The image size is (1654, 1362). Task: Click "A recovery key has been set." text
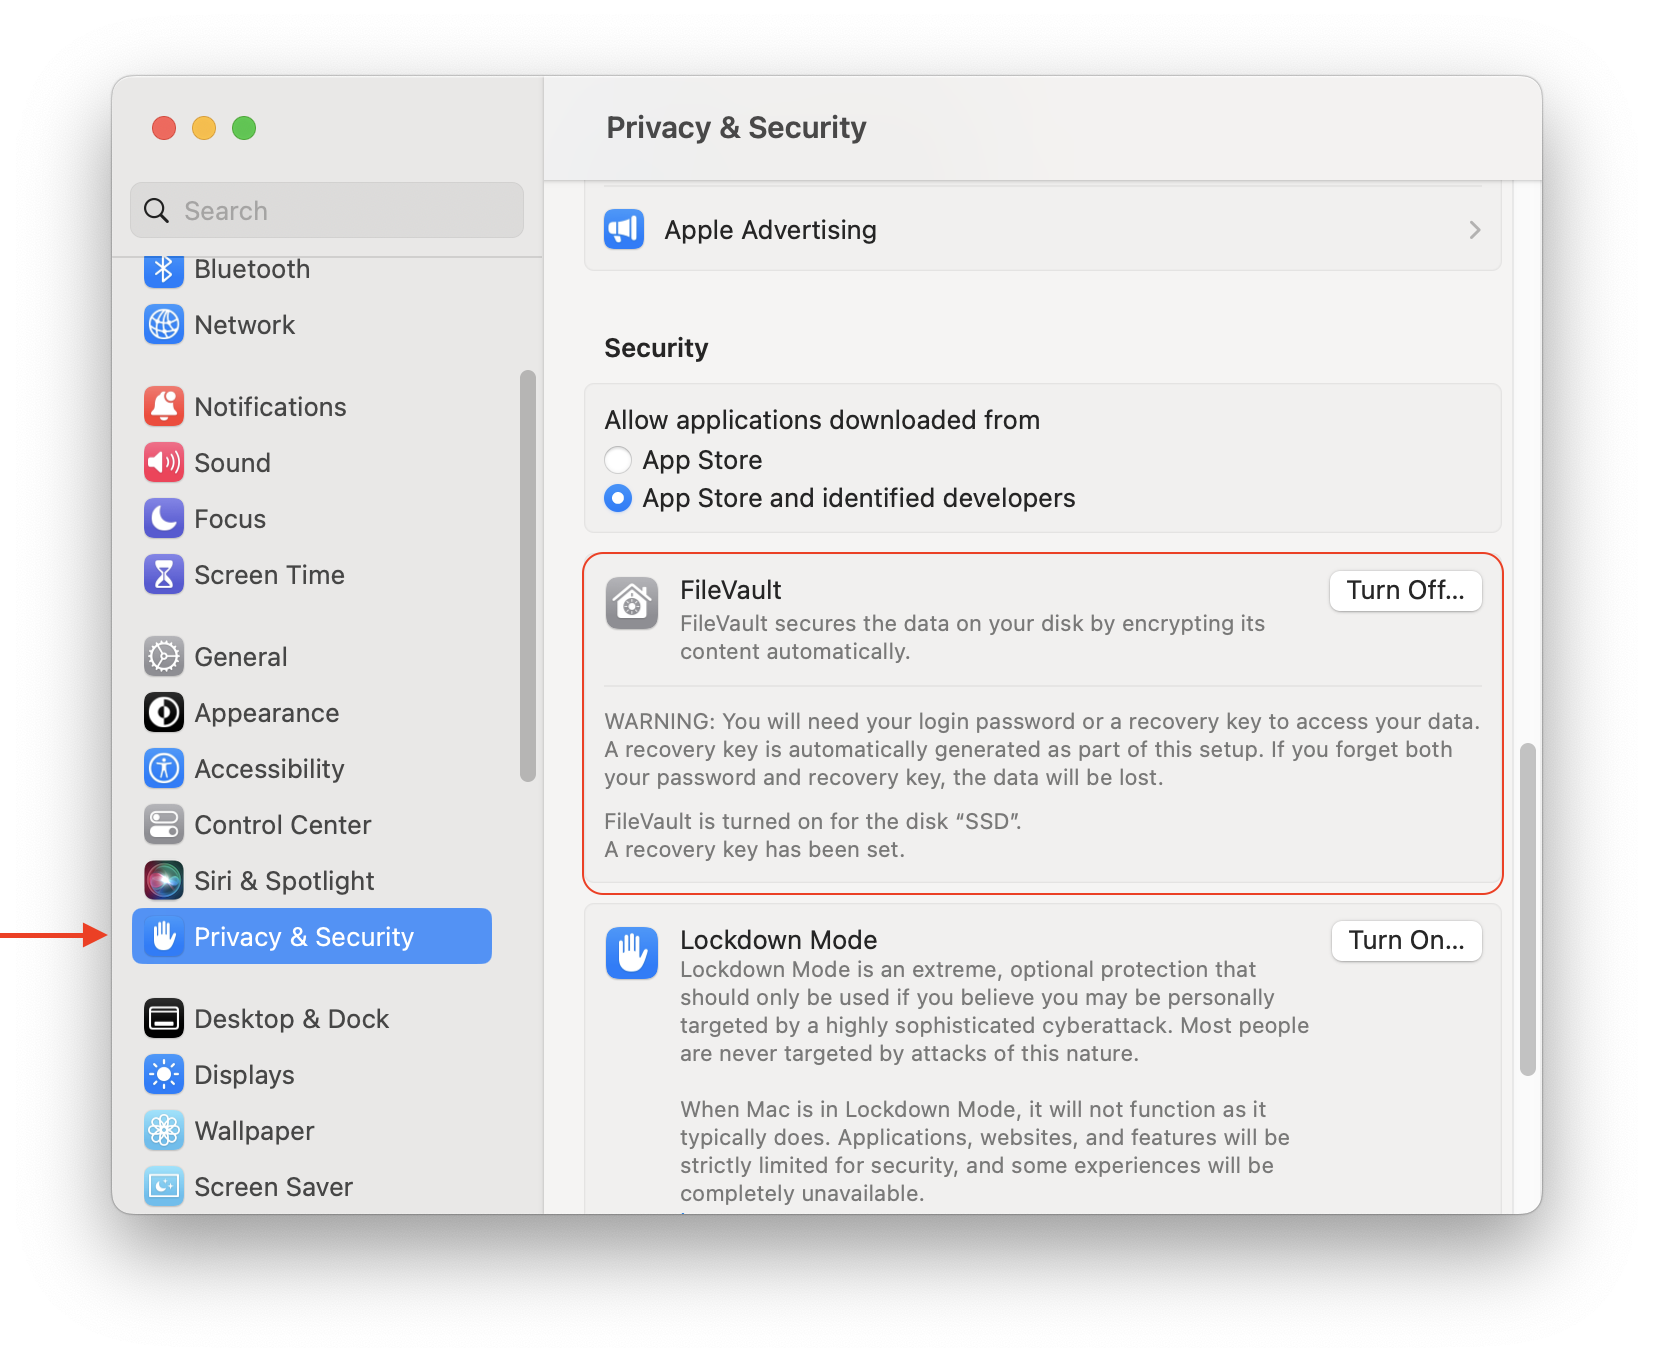[755, 850]
